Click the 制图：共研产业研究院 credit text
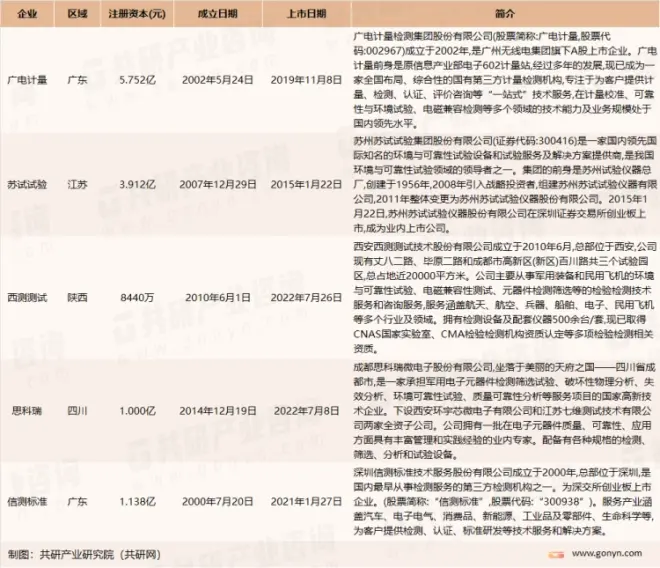The width and height of the screenshot is (660, 568). click(x=84, y=555)
